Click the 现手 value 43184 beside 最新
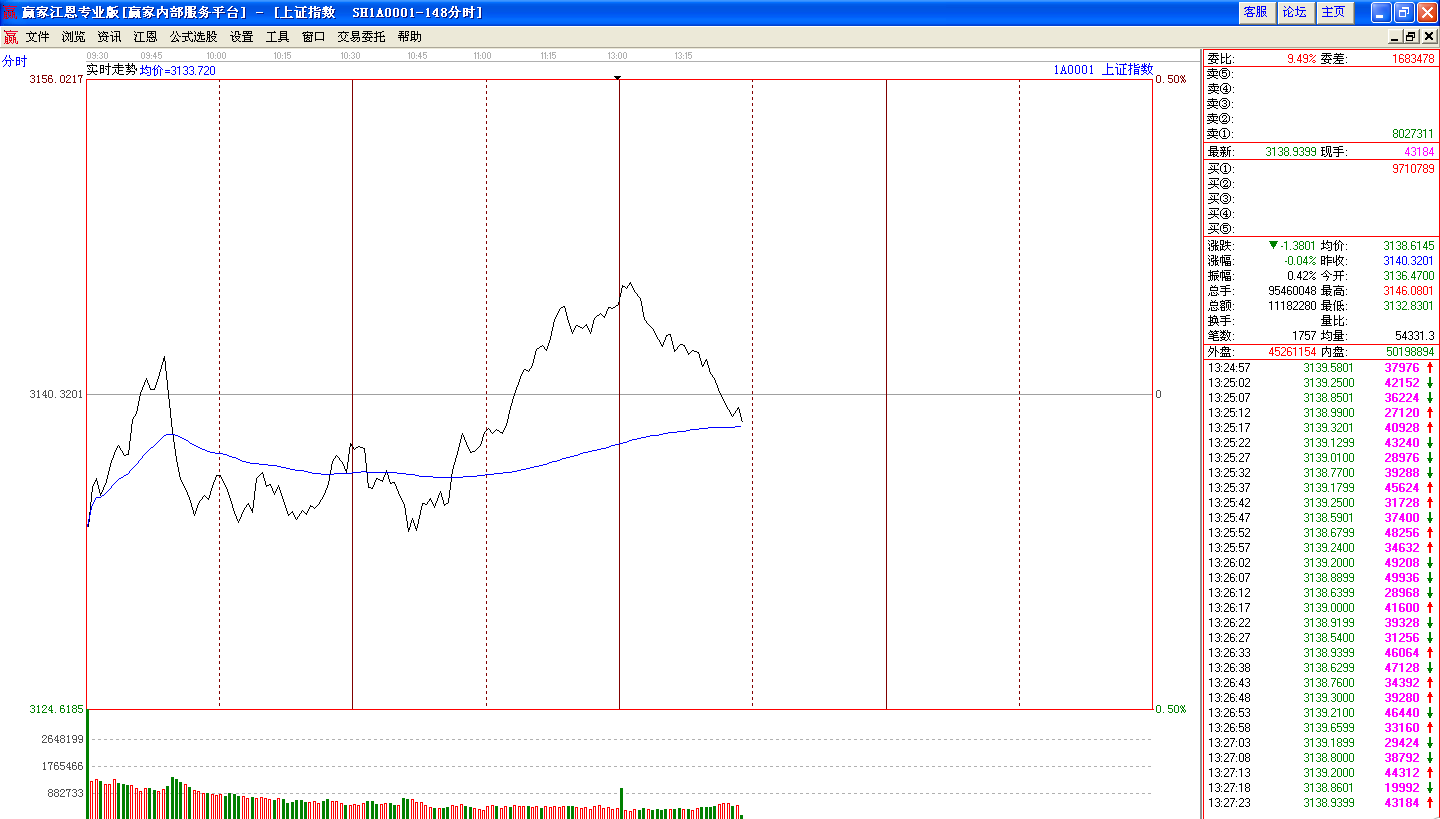This screenshot has height=819, width=1440. point(1419,152)
